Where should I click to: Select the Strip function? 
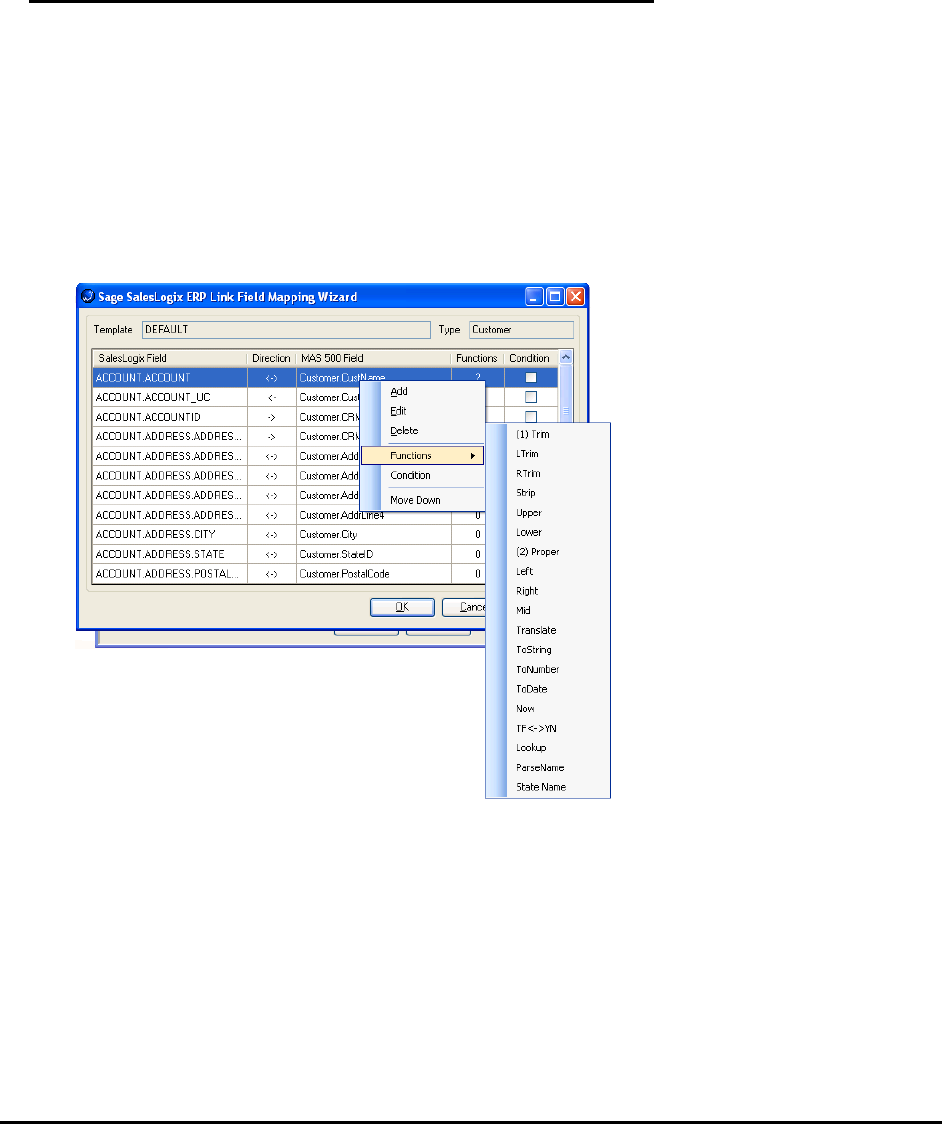pyautogui.click(x=548, y=493)
